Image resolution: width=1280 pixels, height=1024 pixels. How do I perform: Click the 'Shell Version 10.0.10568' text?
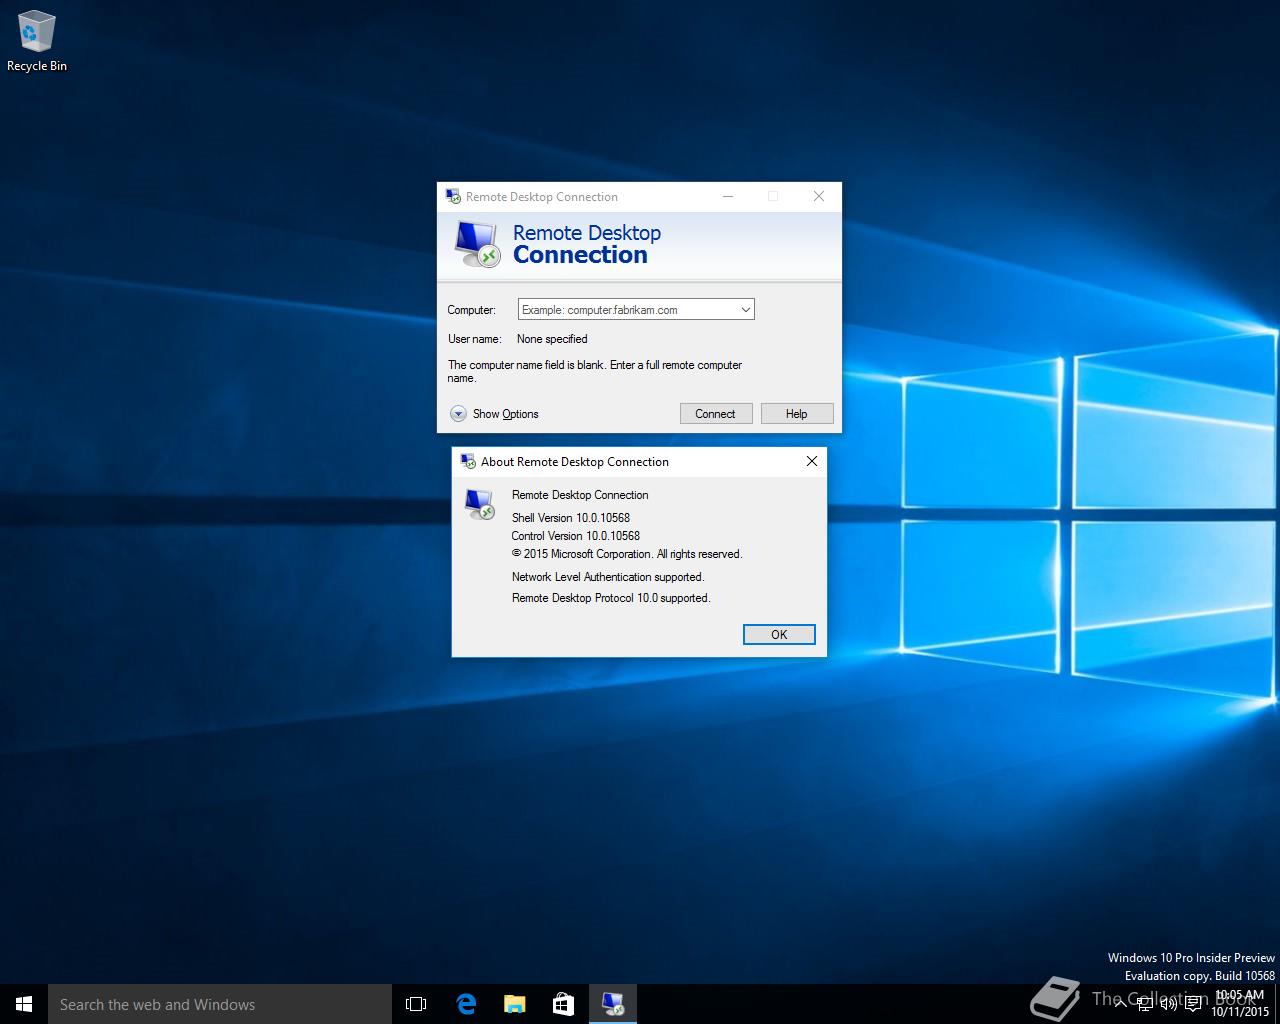pos(571,518)
